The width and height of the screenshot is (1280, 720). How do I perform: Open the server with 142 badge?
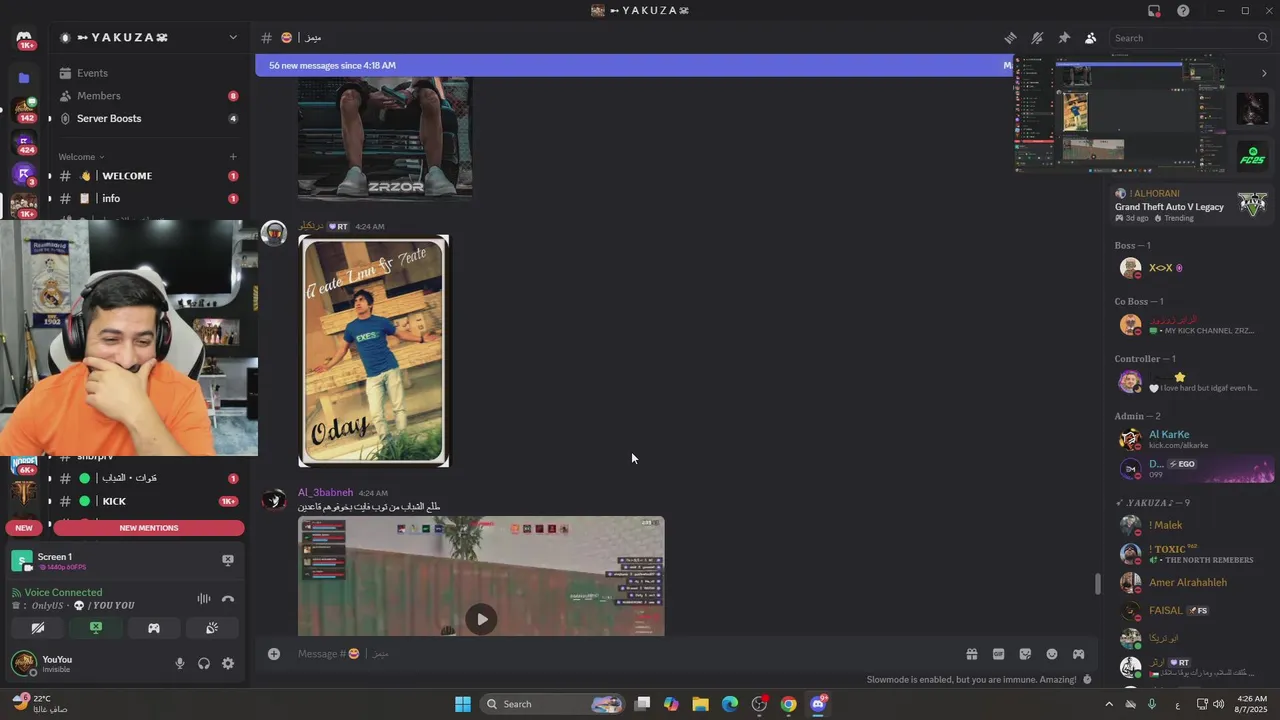(24, 110)
